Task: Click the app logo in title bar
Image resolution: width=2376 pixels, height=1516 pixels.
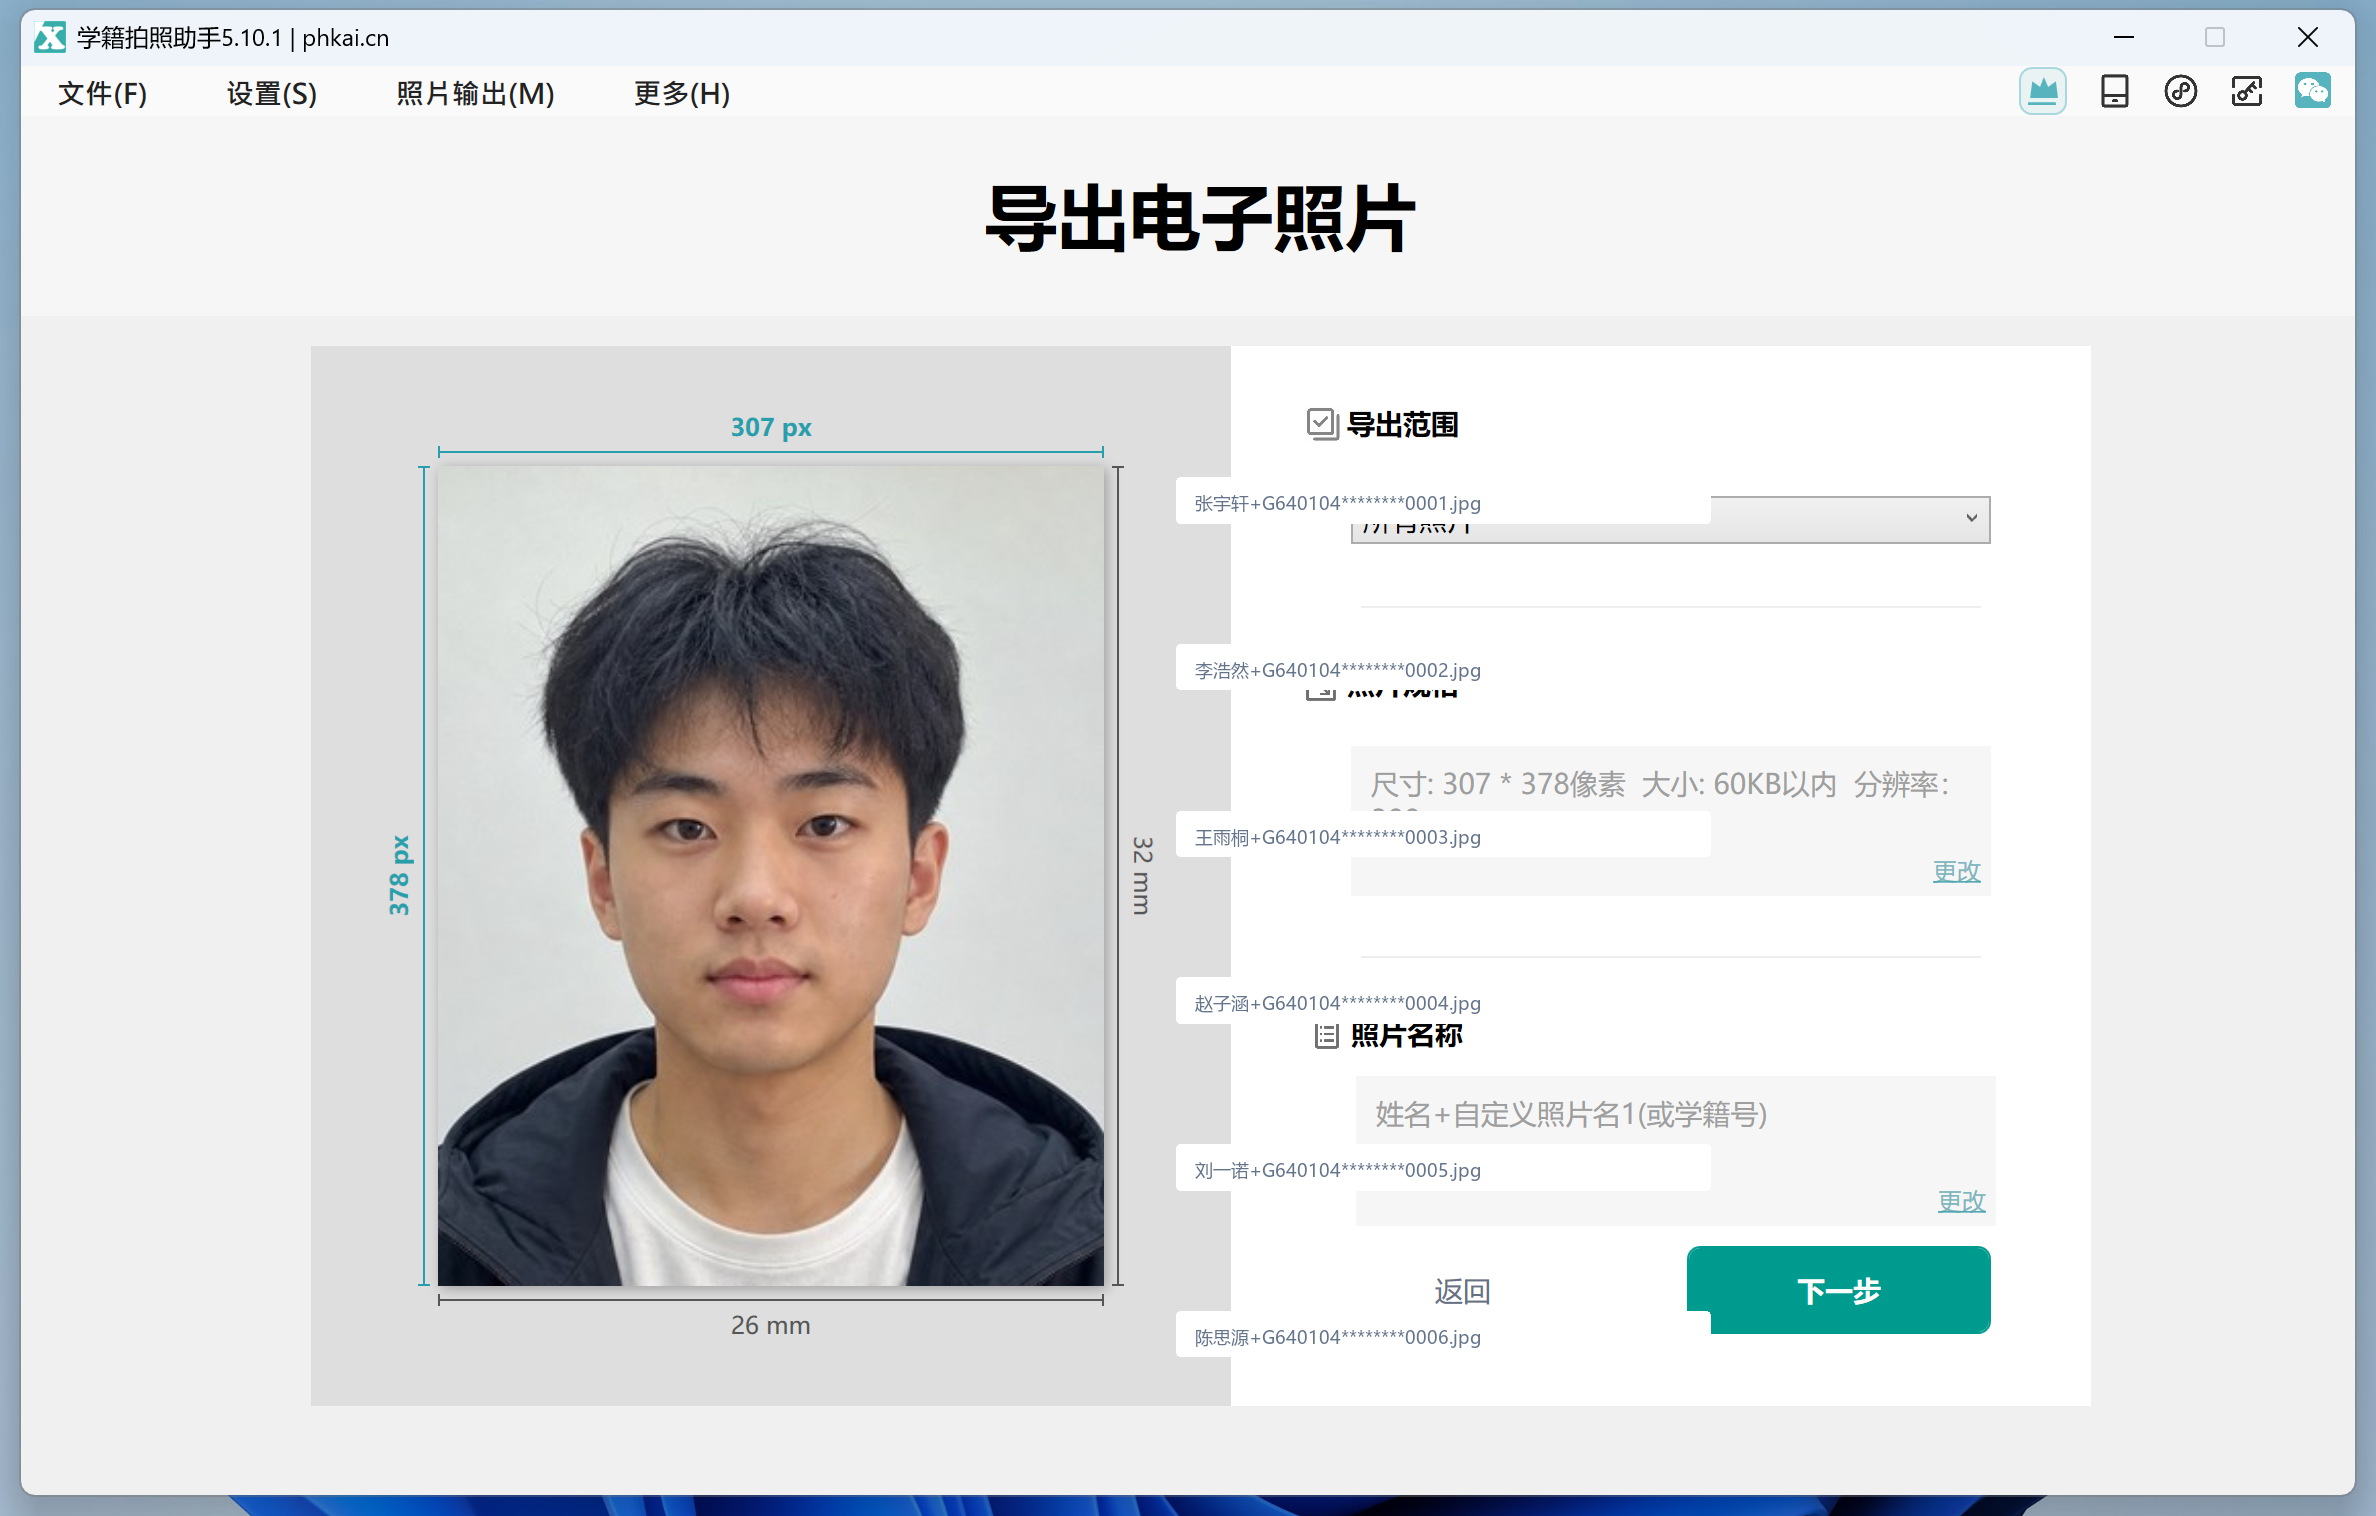Action: pos(50,38)
